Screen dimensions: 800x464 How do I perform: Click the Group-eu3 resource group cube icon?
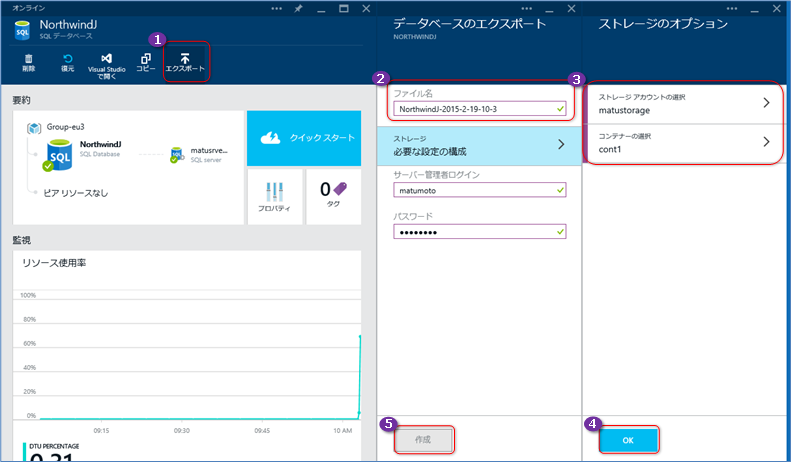(x=34, y=128)
